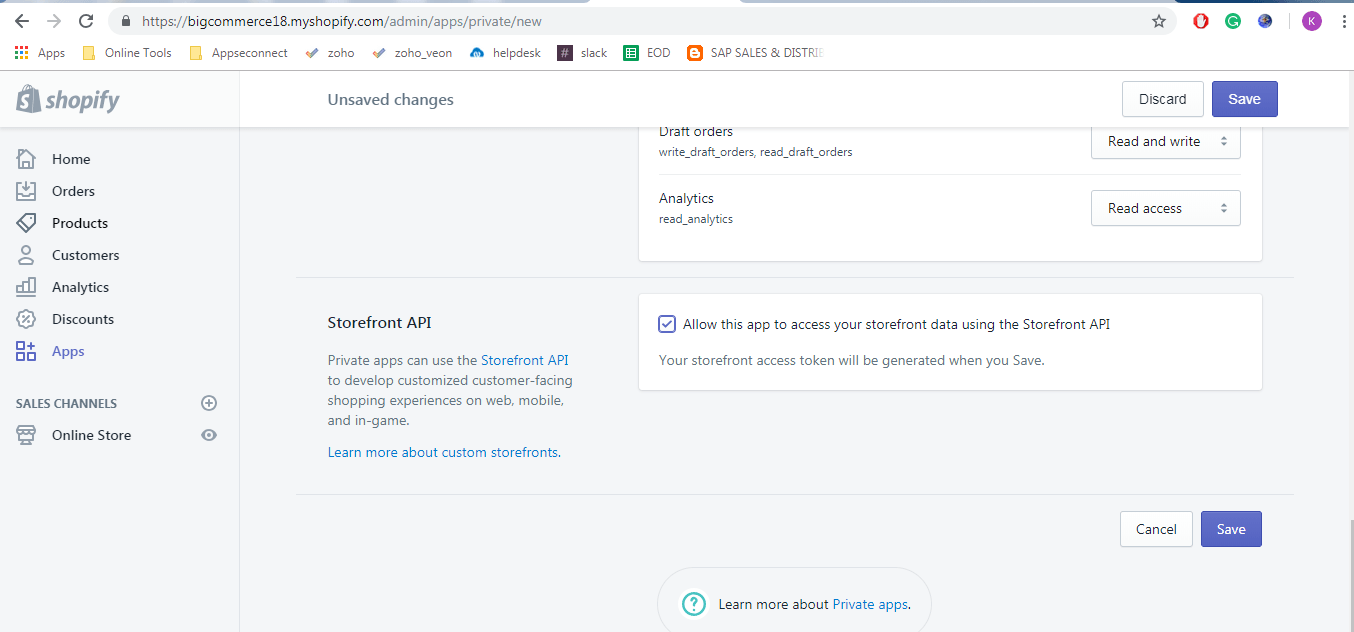Click the Customers person icon
The width and height of the screenshot is (1354, 632).
[x=26, y=255]
